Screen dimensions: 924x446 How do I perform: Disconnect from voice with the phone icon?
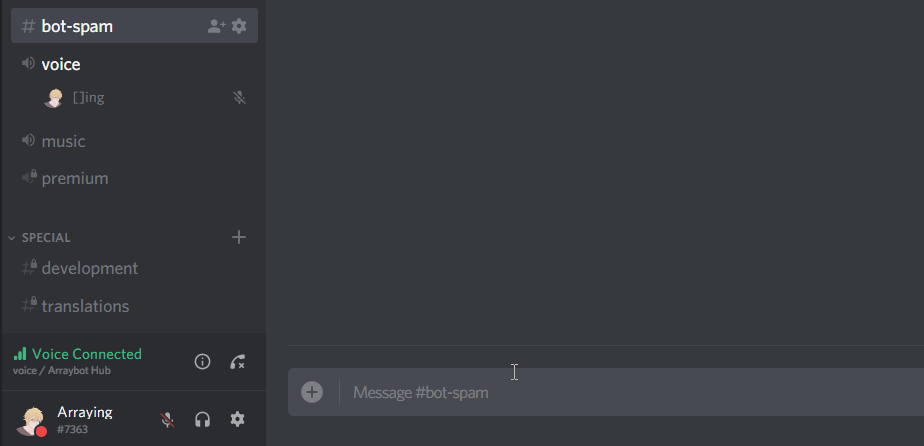pos(237,362)
